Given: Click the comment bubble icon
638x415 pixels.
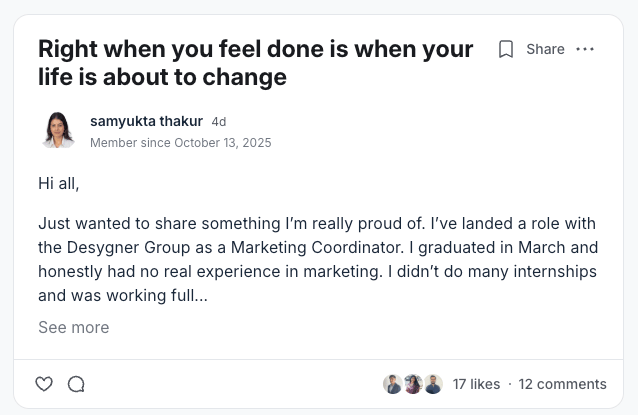Looking at the screenshot, I should point(76,384).
